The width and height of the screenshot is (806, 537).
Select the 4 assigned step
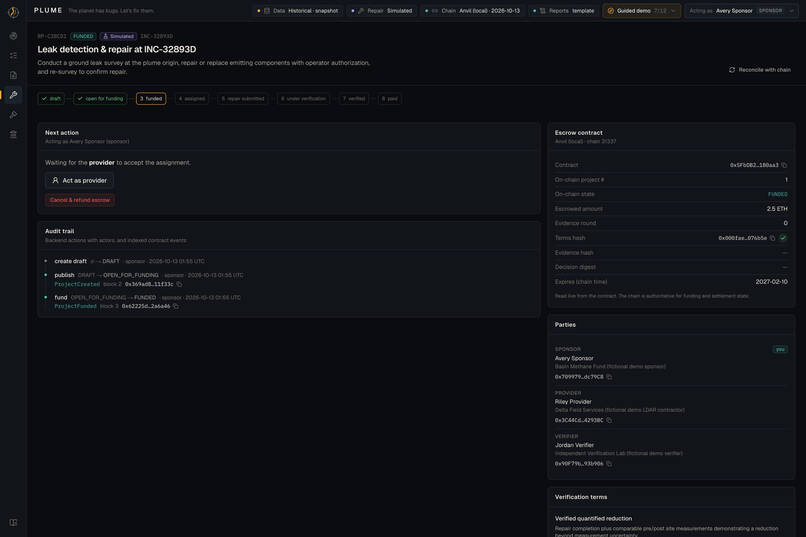point(192,99)
